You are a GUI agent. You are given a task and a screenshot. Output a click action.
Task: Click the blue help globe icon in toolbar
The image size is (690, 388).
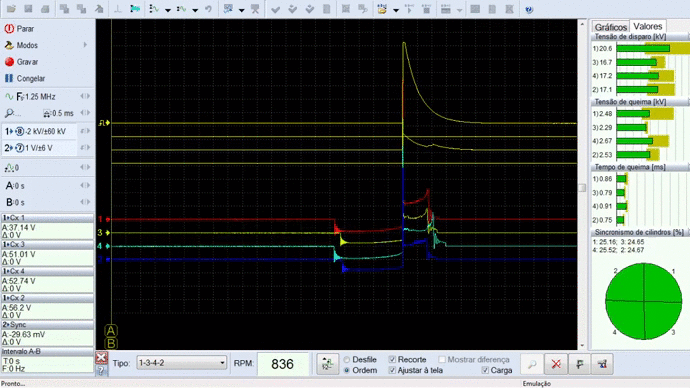(529, 9)
